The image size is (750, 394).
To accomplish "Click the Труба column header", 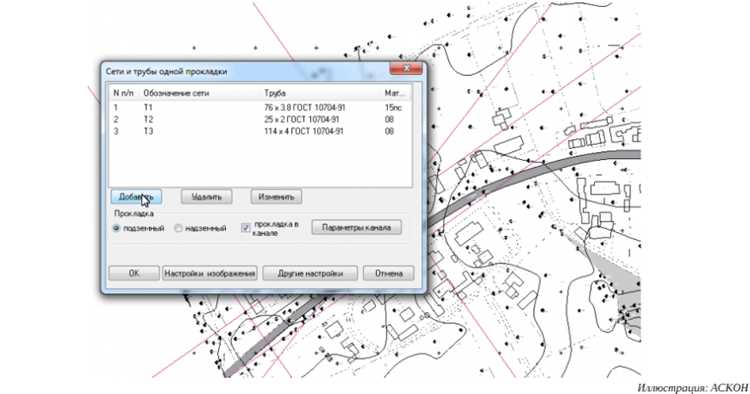I will coord(275,93).
